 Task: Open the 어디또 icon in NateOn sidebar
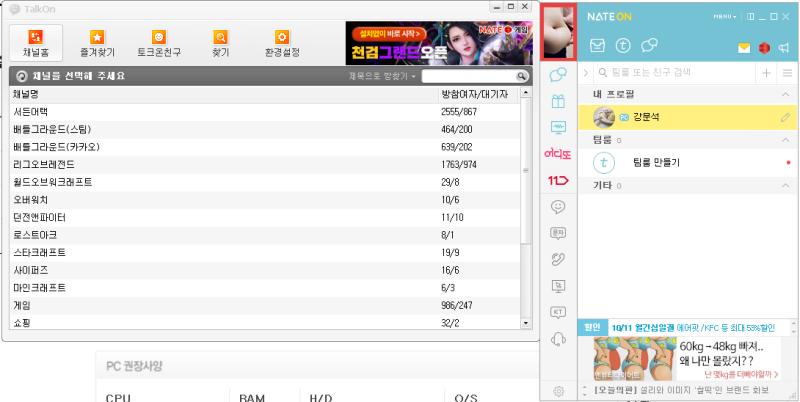[x=558, y=154]
